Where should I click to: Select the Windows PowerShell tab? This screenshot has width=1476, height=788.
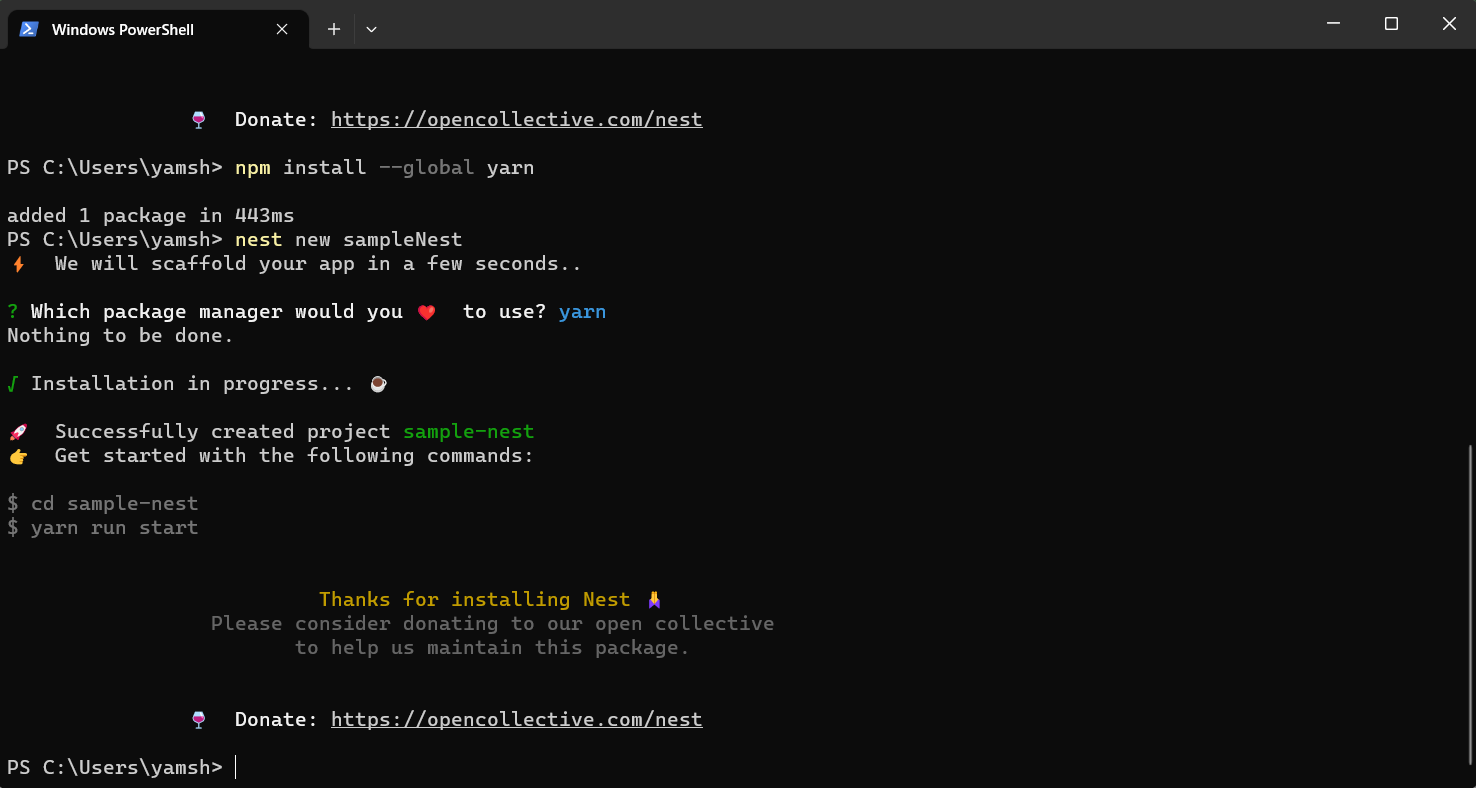click(x=156, y=29)
